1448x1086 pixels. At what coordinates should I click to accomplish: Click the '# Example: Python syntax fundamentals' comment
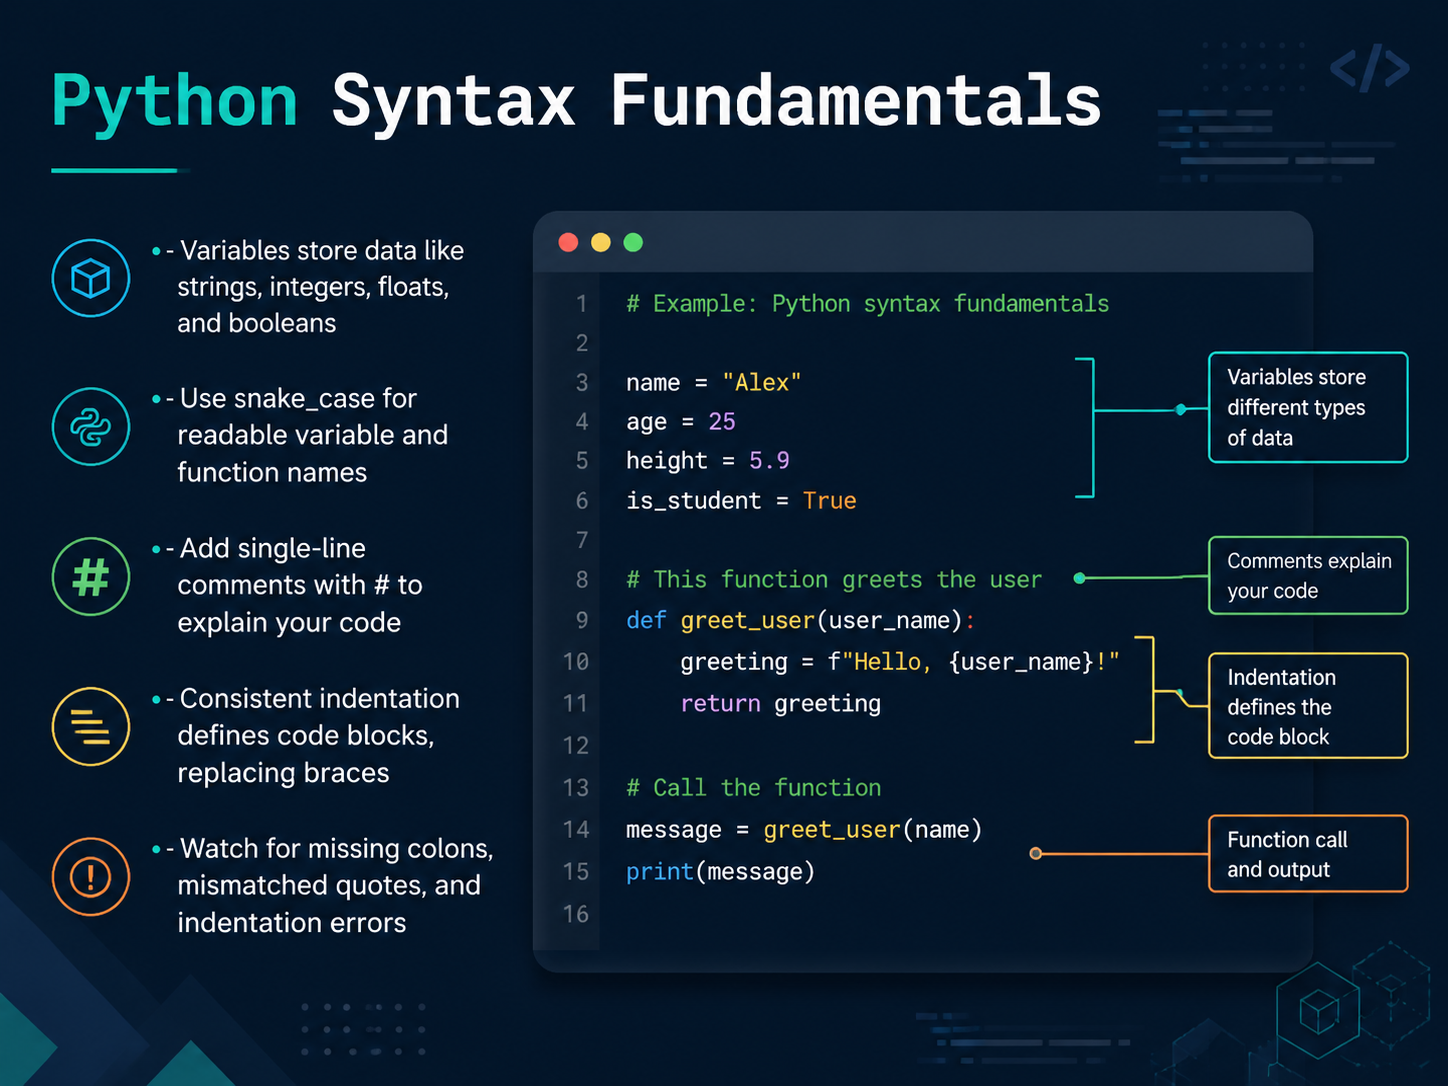(867, 303)
